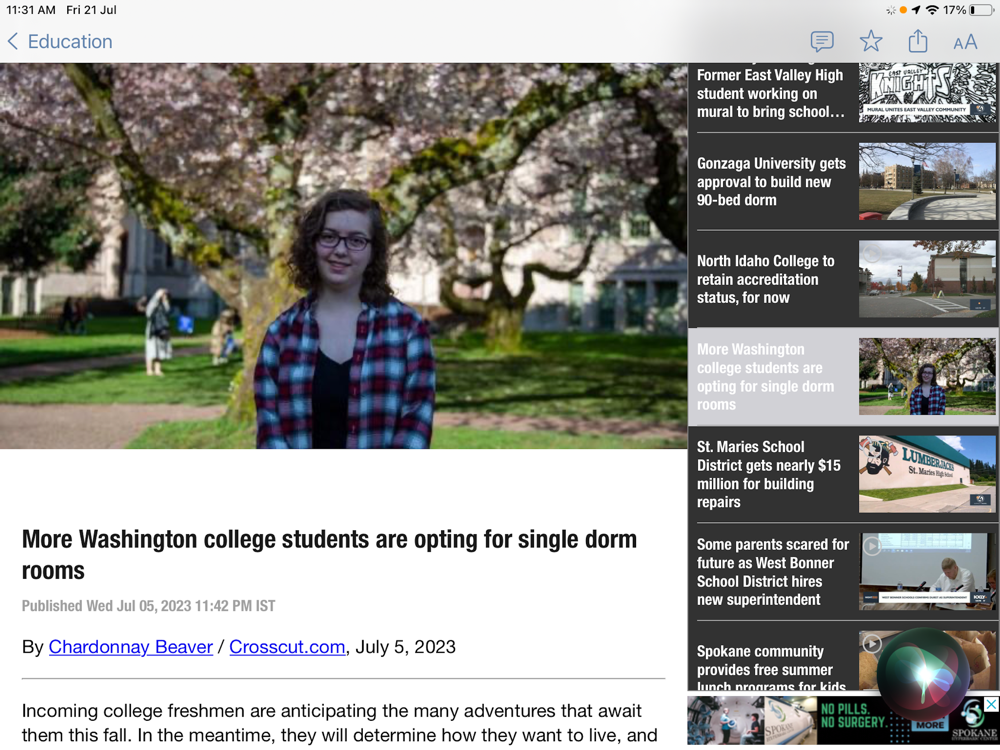Tap the Lumberjacks St. Maries High School thumbnail
The image size is (1000, 750).
click(927, 474)
